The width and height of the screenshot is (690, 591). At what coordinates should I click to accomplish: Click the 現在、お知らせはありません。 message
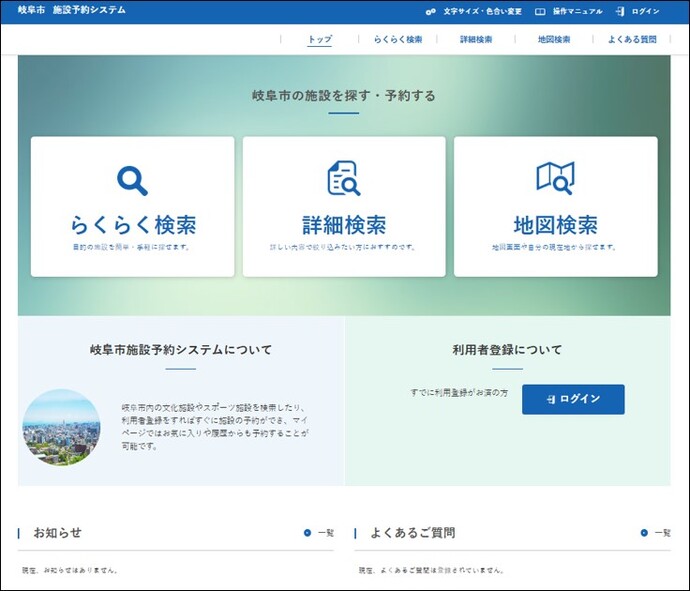tap(70, 570)
